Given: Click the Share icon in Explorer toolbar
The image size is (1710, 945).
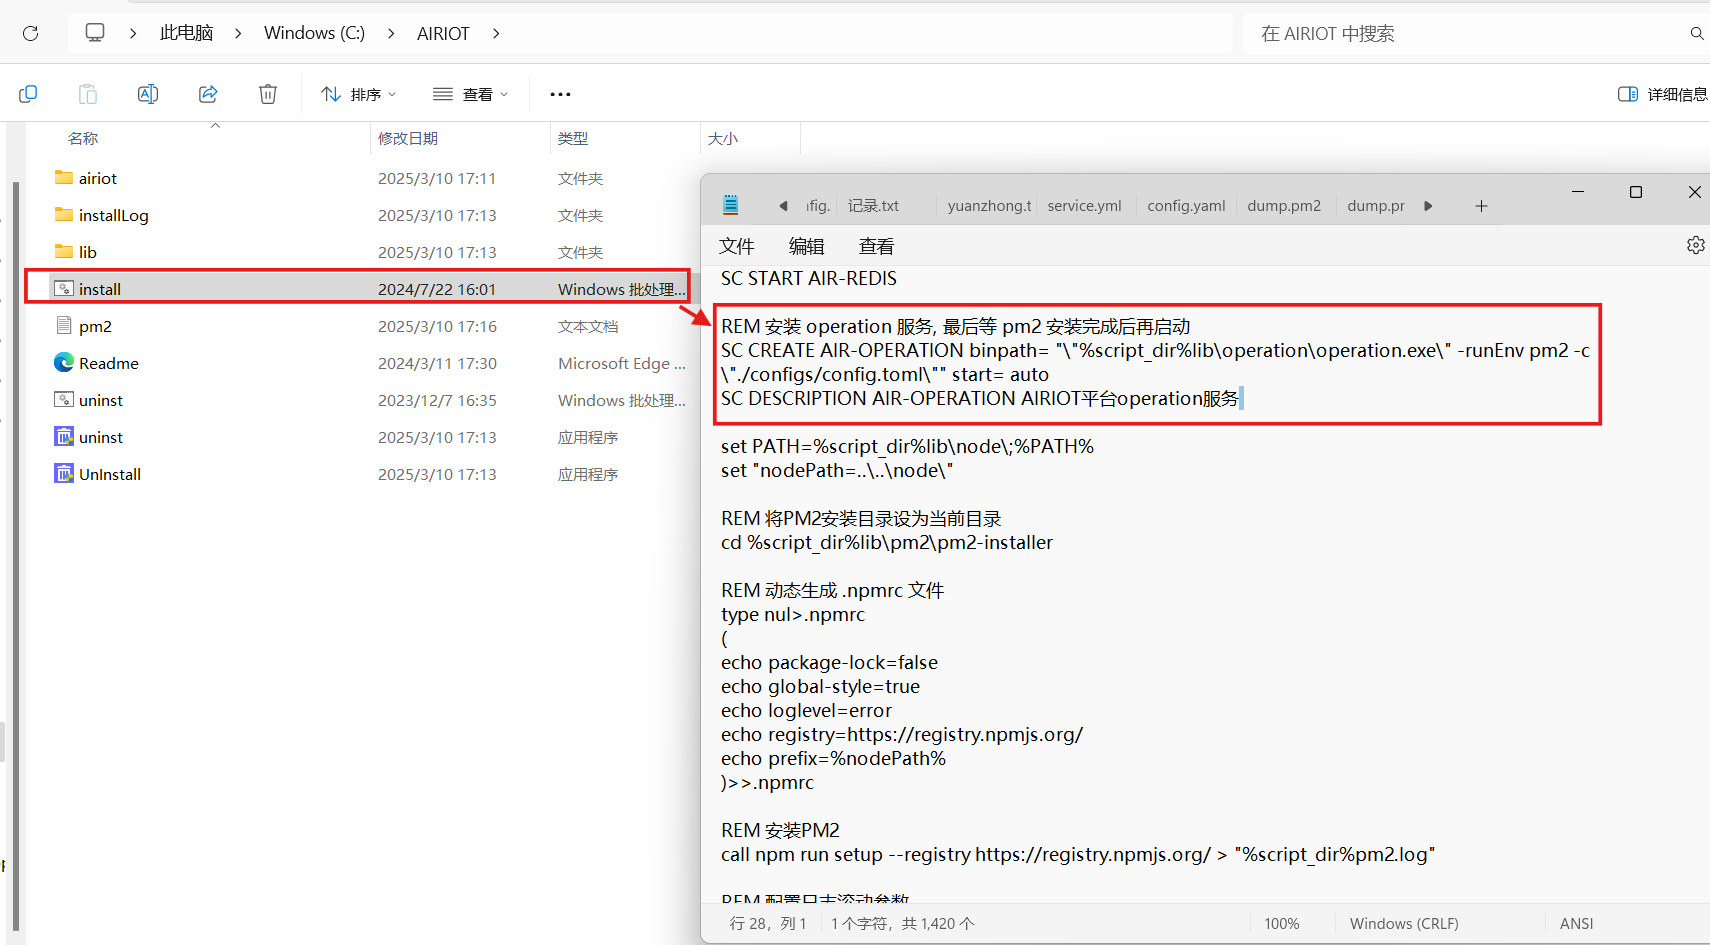Looking at the screenshot, I should 208,93.
